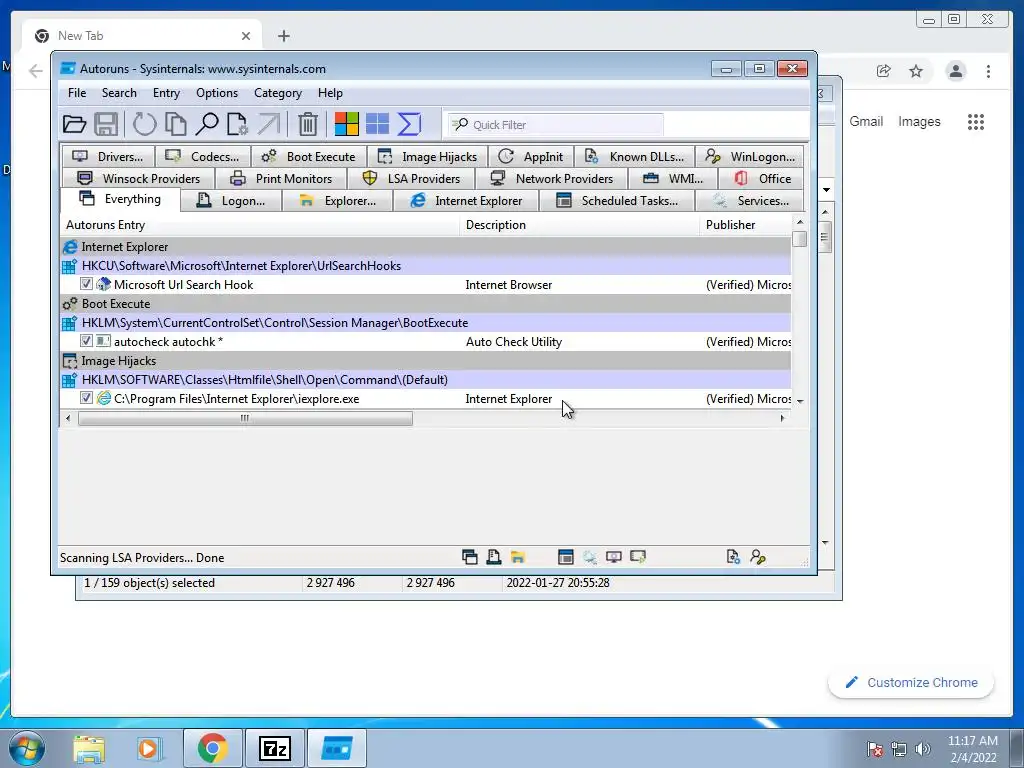Click the Delete trash can toolbar icon

[308, 124]
